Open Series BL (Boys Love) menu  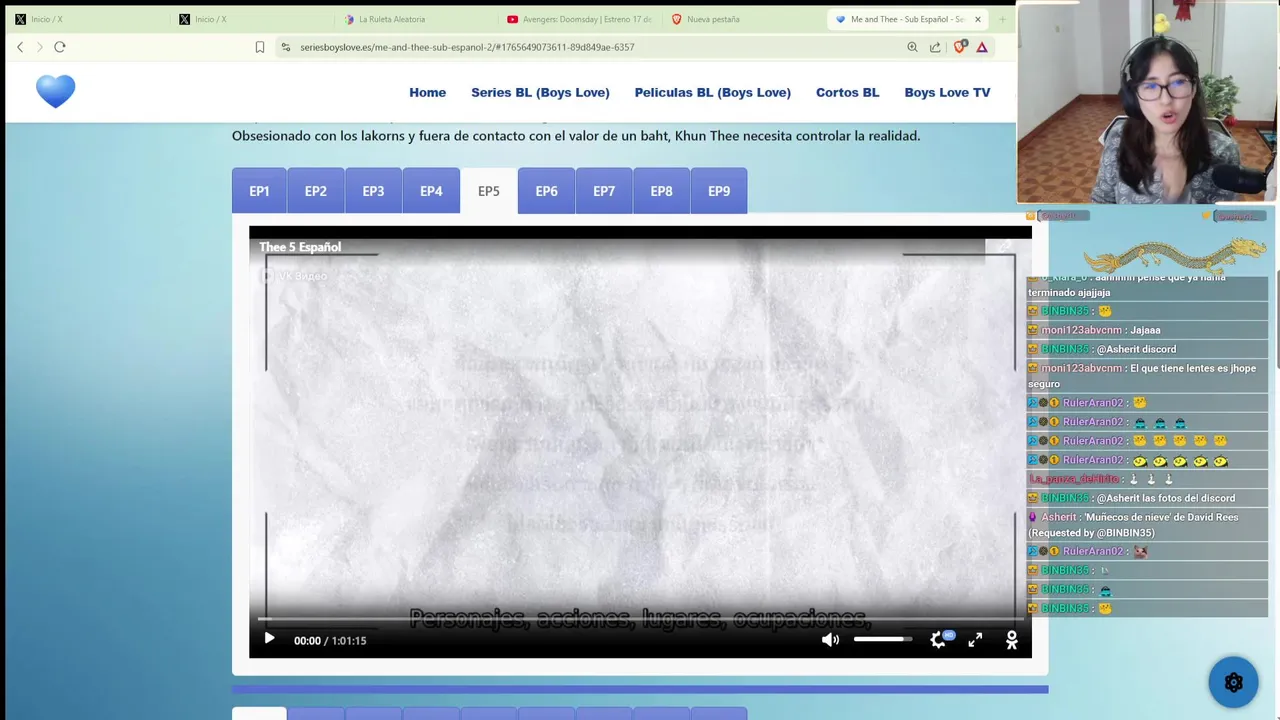[540, 92]
